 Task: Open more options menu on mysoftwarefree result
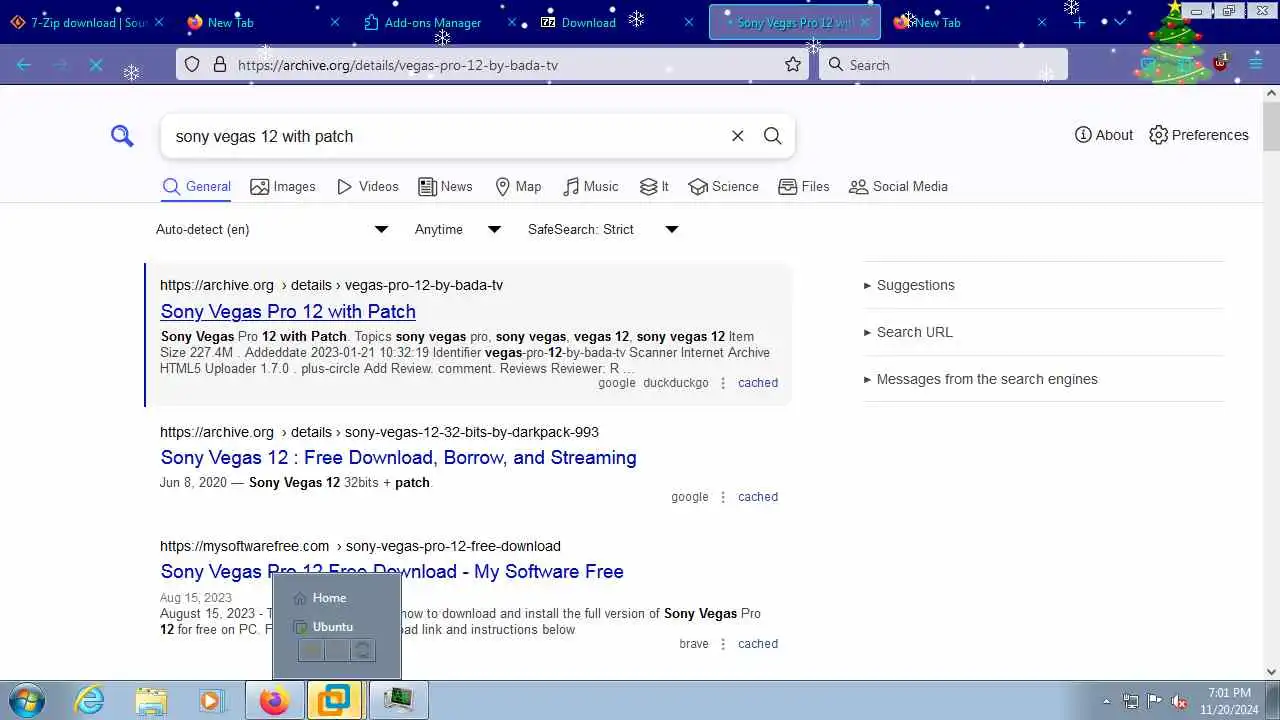723,644
